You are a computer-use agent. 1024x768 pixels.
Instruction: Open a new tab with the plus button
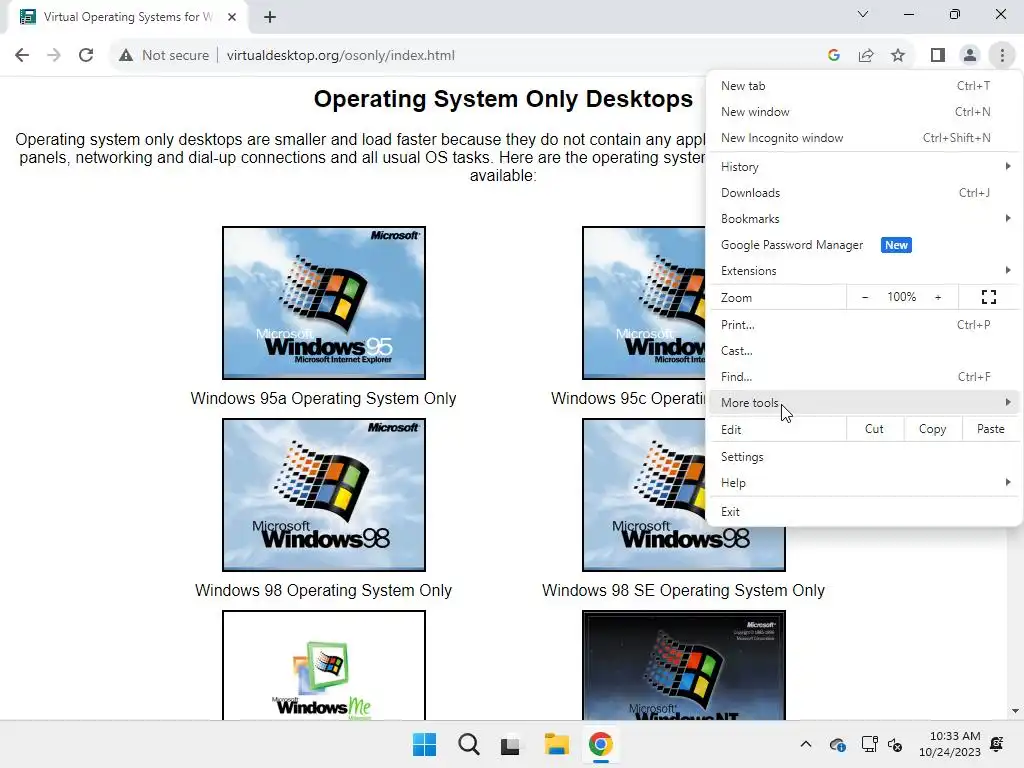270,17
